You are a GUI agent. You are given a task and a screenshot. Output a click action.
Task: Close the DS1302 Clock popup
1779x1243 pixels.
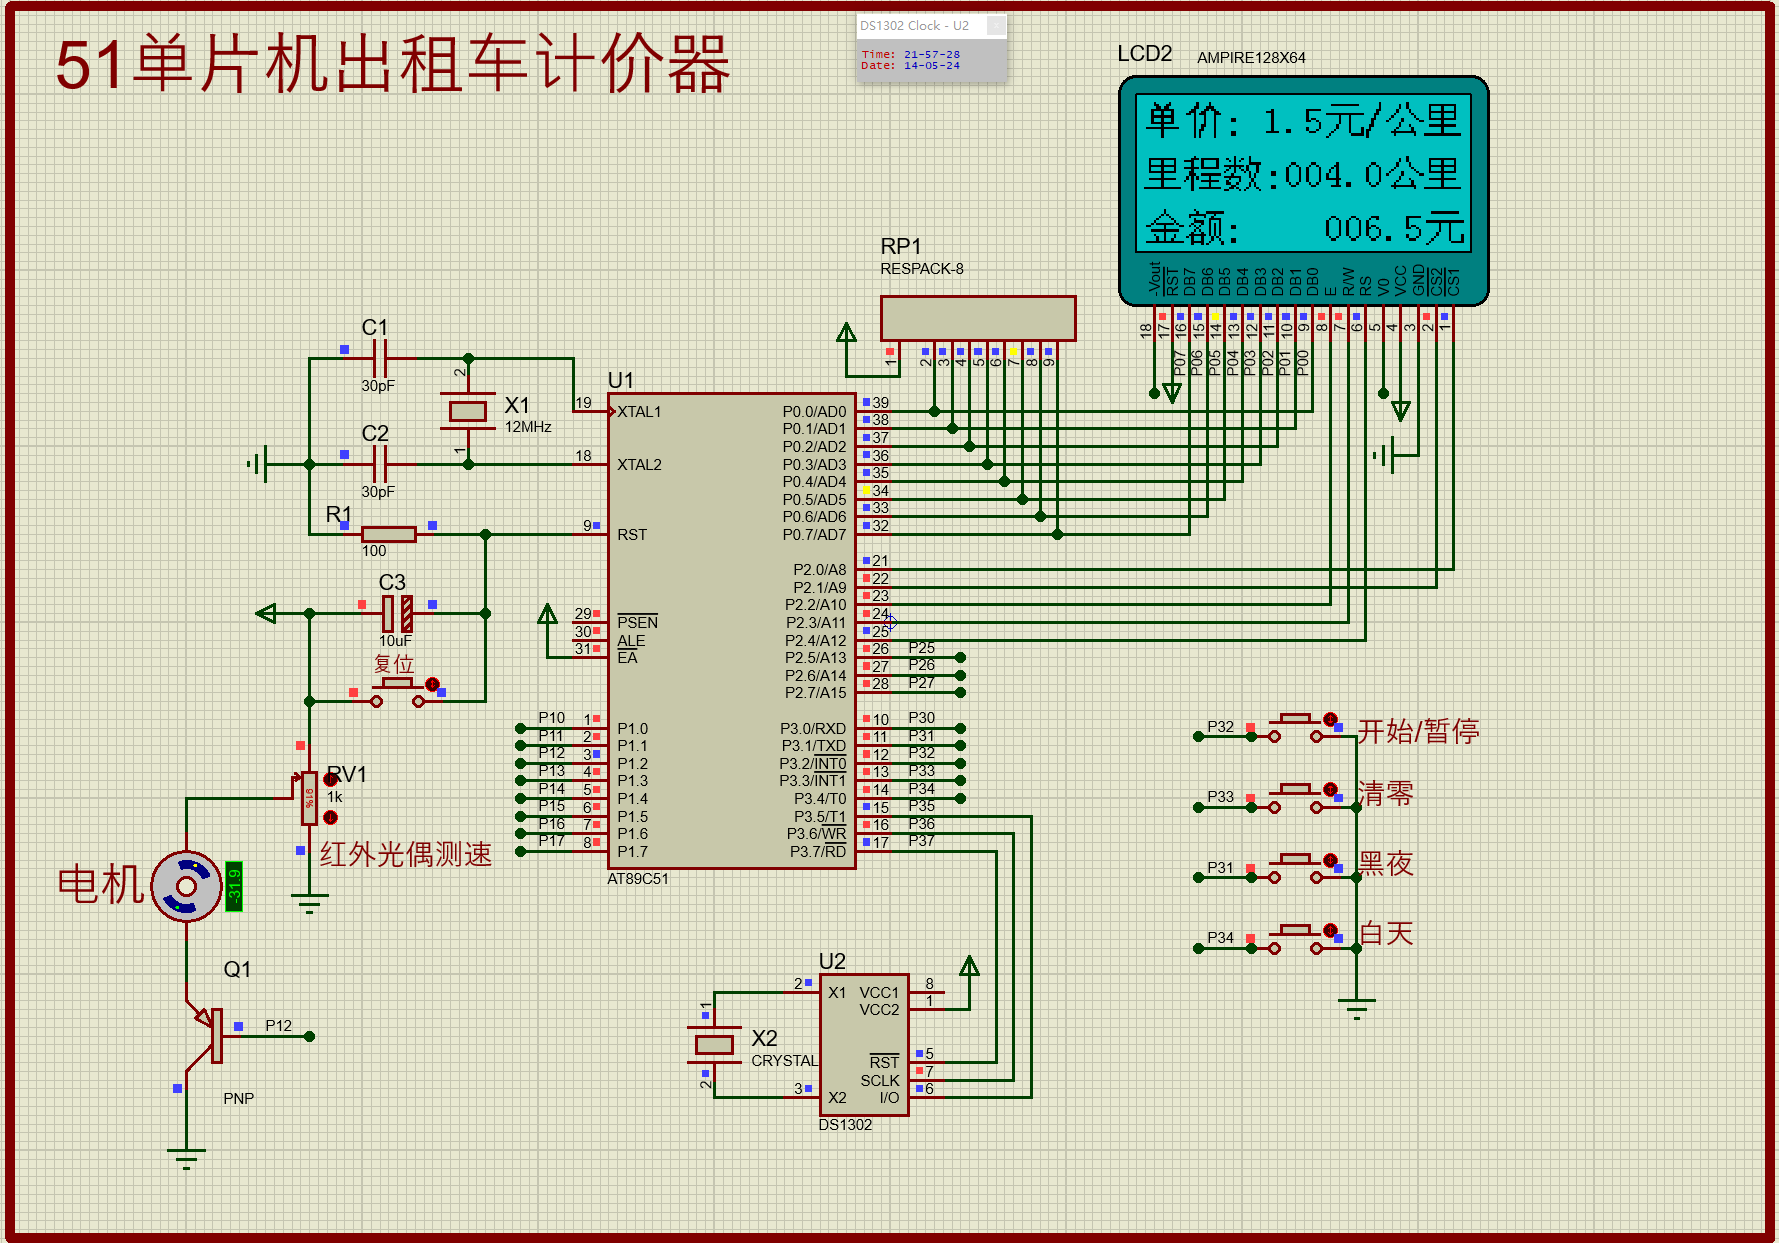(996, 26)
